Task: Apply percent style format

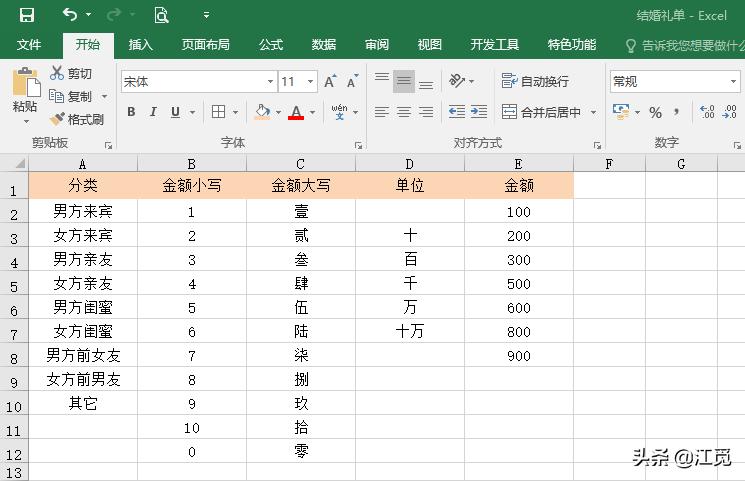Action: point(656,113)
